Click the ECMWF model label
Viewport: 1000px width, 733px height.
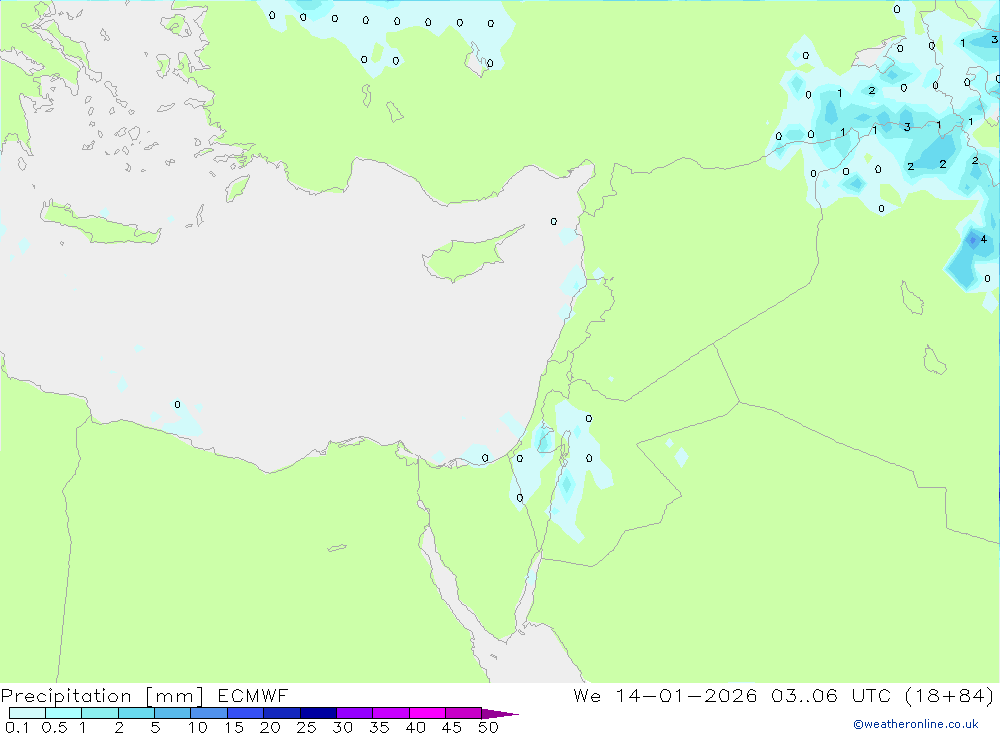pos(253,695)
